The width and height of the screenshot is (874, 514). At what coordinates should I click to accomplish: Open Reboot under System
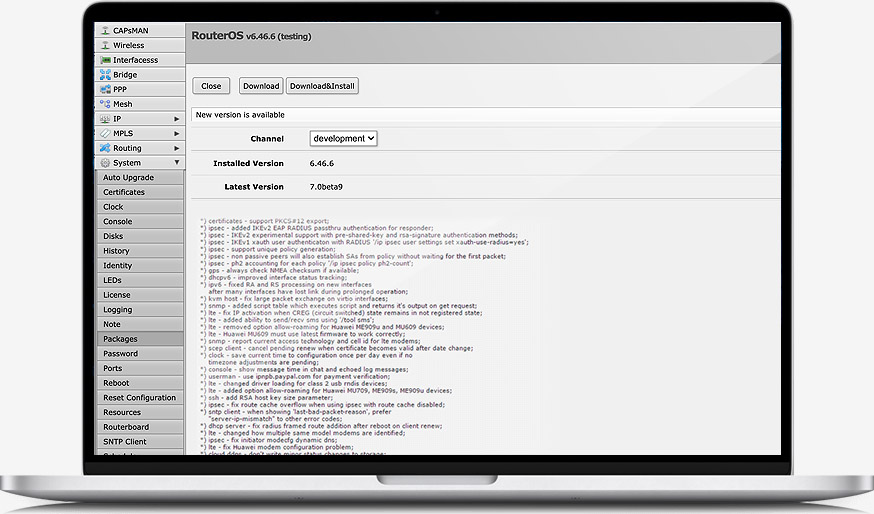(140, 383)
